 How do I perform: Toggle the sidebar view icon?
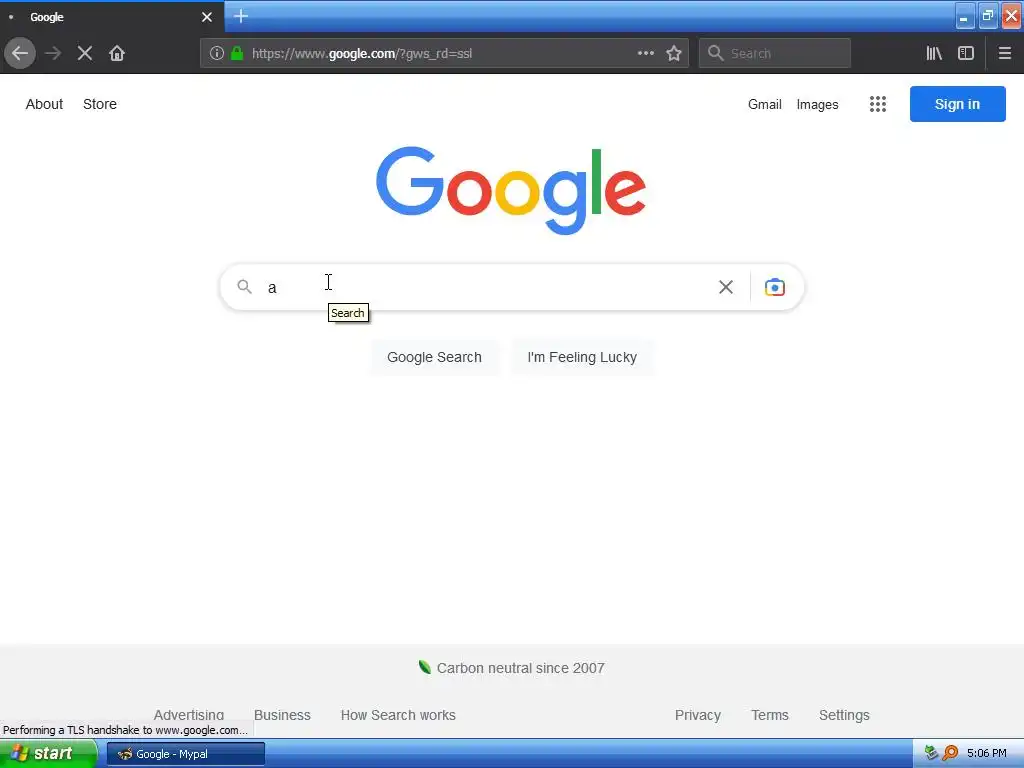tap(966, 53)
